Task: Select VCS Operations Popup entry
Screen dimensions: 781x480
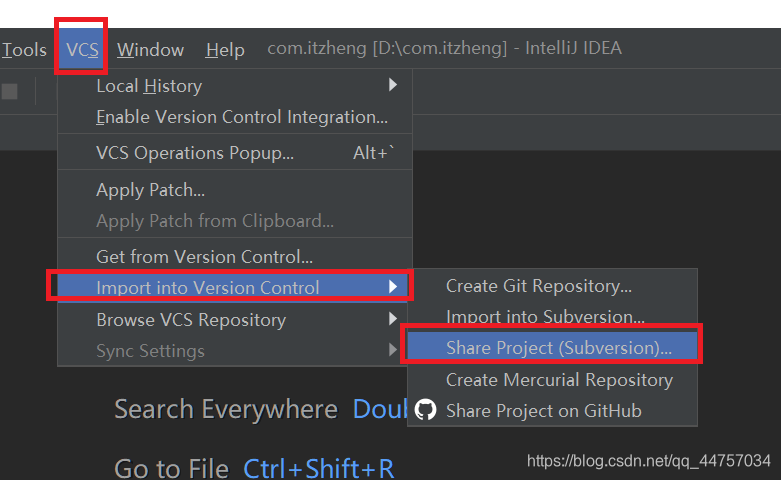Action: tap(195, 153)
